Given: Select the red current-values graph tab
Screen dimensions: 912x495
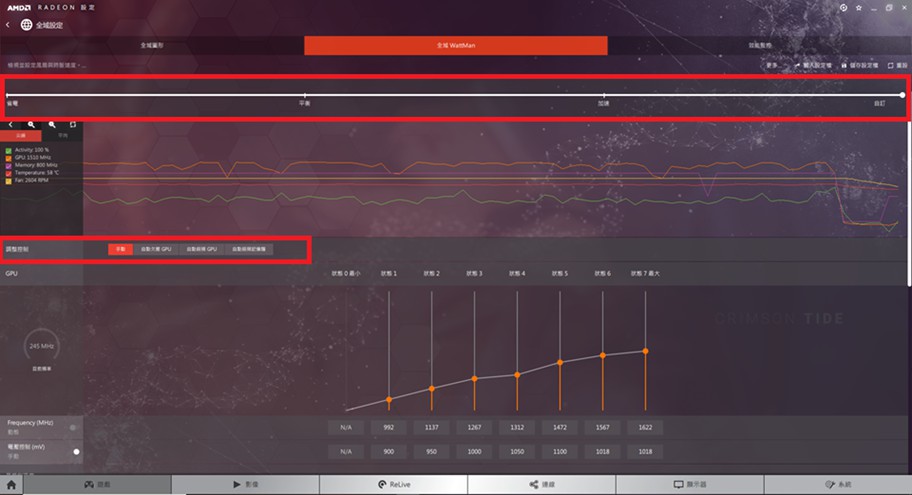Looking at the screenshot, I should click(x=21, y=136).
